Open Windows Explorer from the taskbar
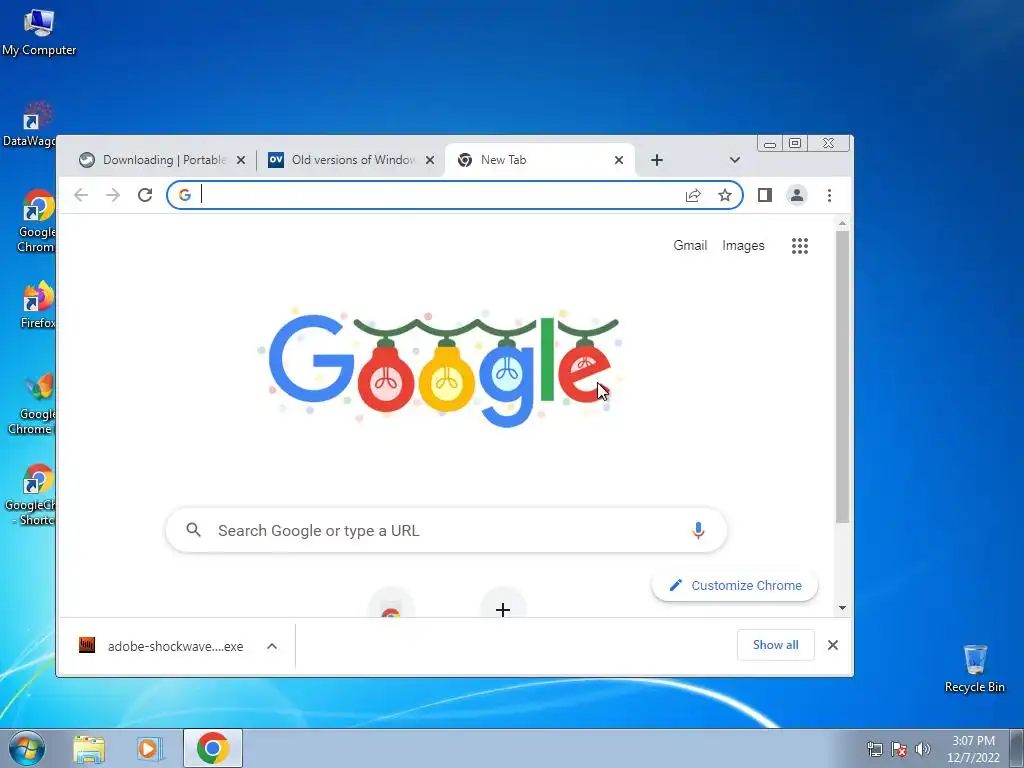1024x768 pixels. pyautogui.click(x=89, y=749)
